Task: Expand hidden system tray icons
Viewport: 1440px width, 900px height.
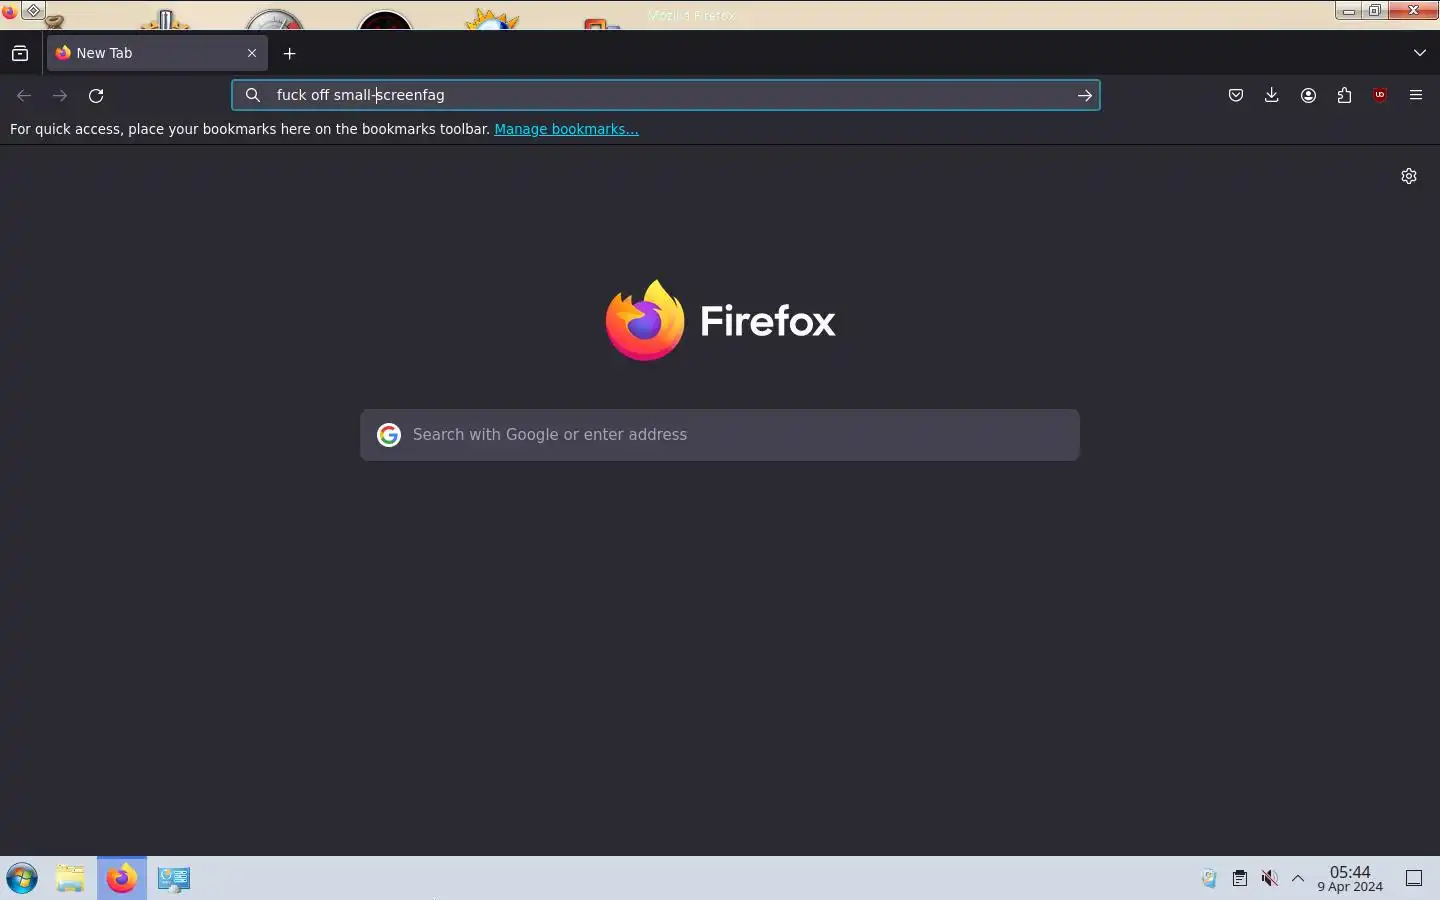Action: click(1298, 878)
